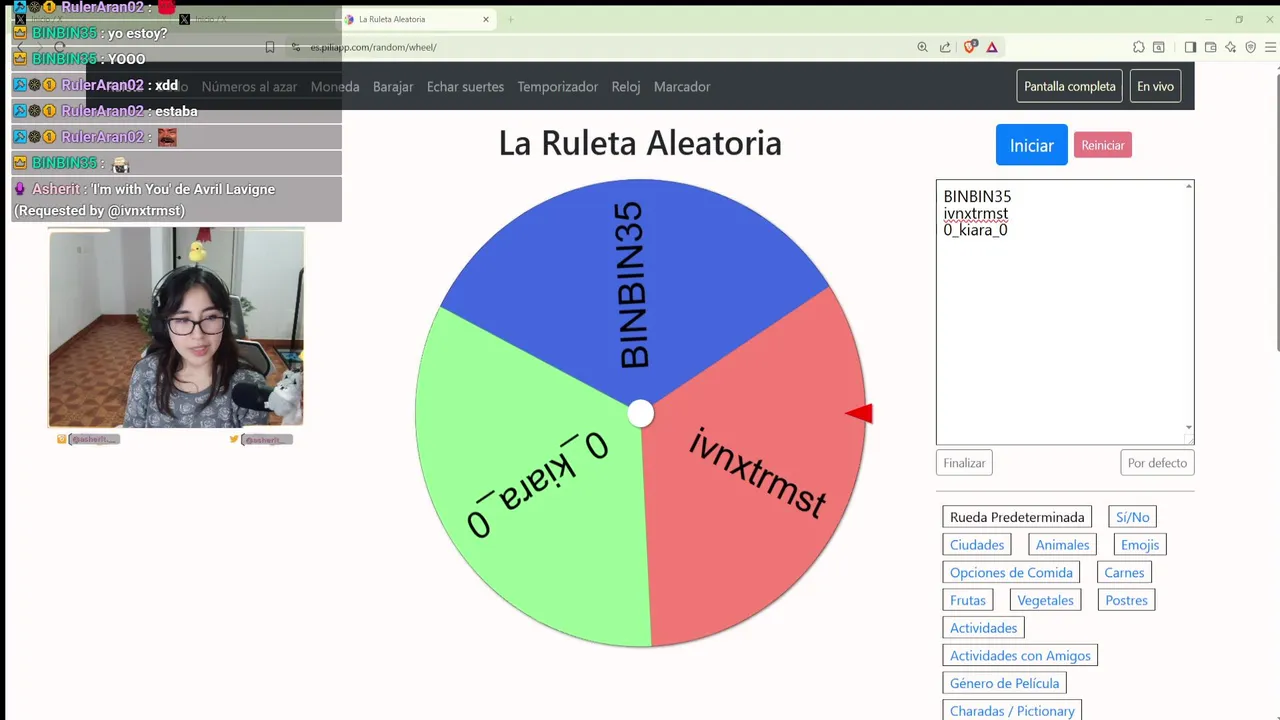This screenshot has width=1280, height=720.
Task: Click the Asherit song request chat message
Action: [x=176, y=199]
